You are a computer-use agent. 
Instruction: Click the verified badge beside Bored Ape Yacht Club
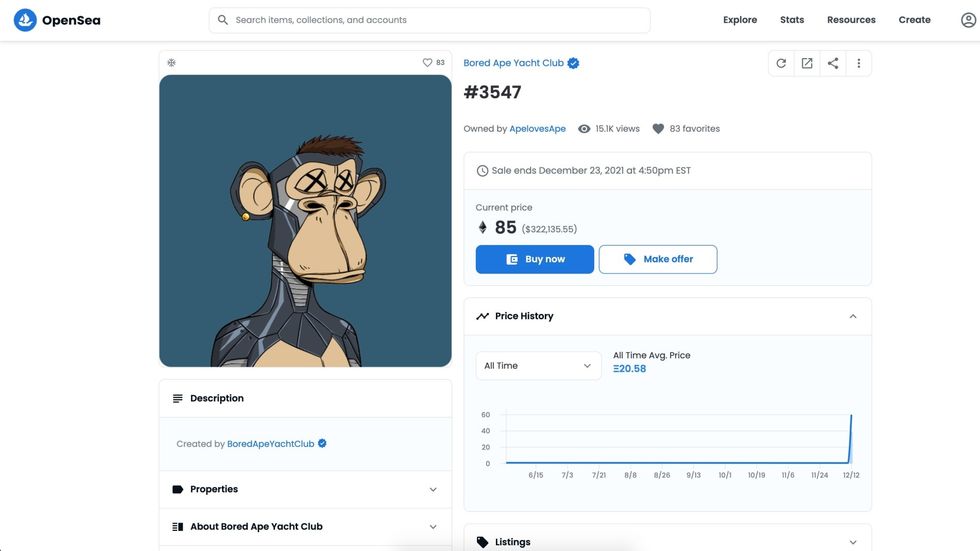coord(574,63)
